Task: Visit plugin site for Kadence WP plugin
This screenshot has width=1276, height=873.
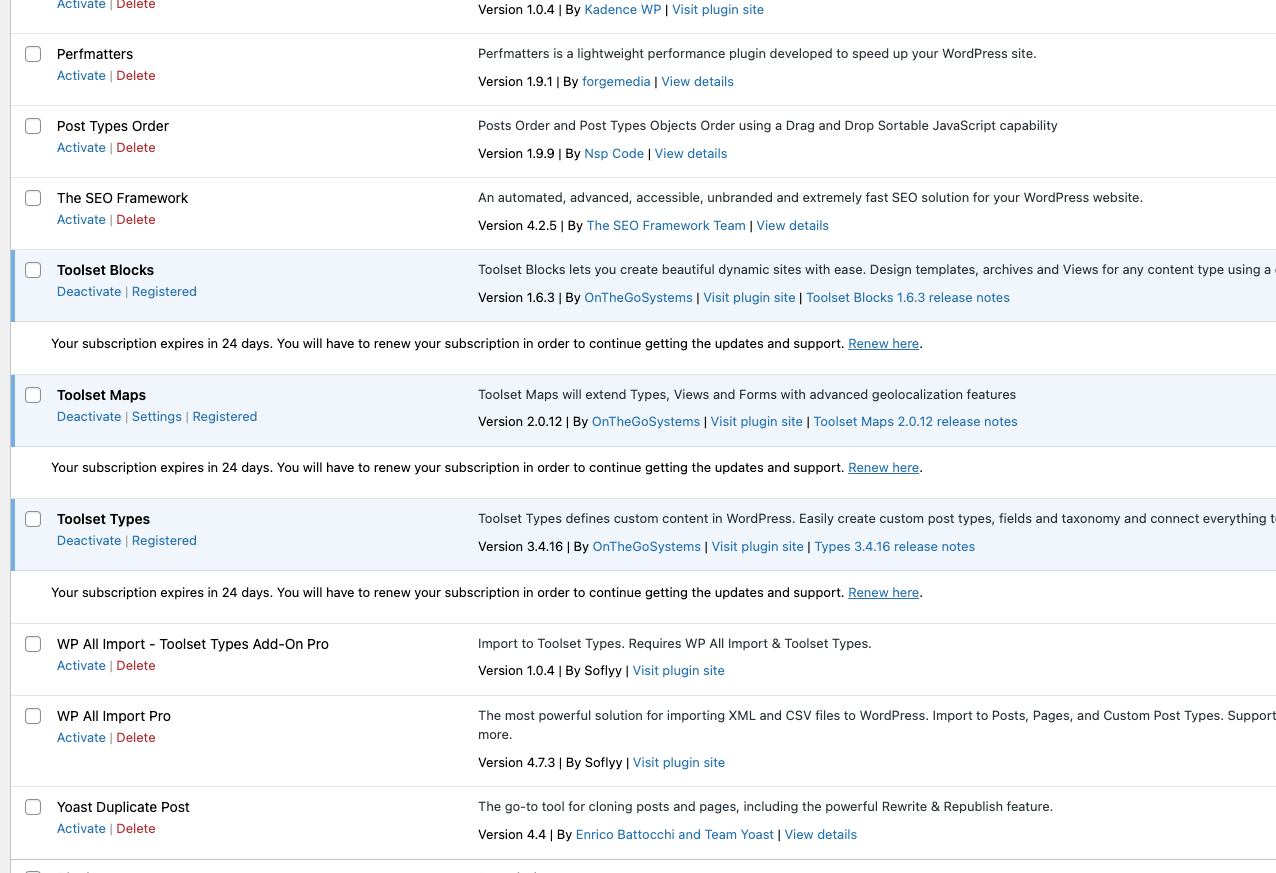Action: point(718,10)
